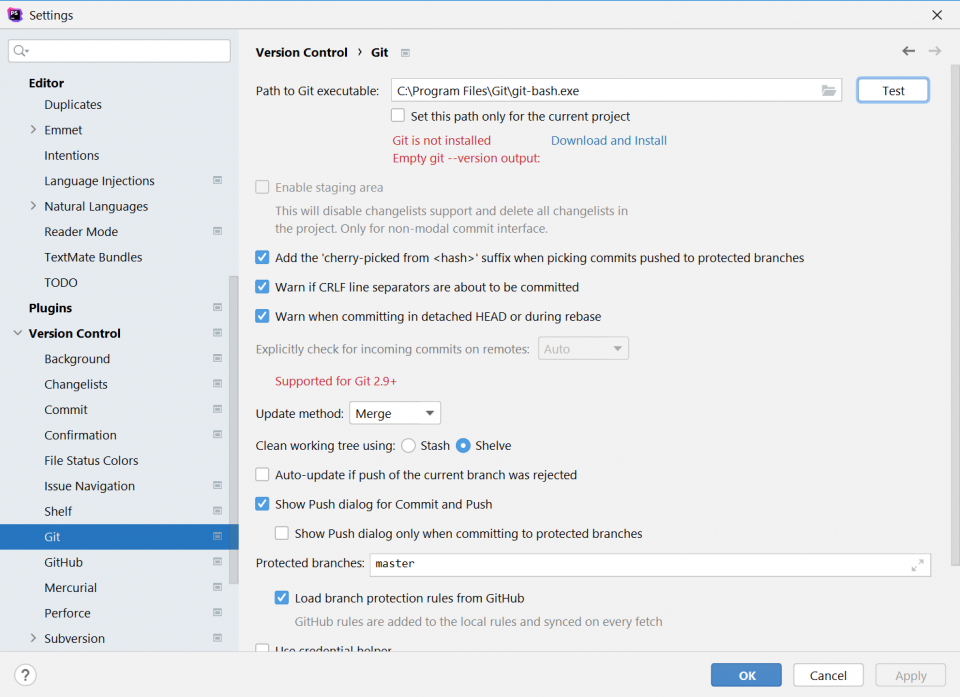Toggle 'Show Push dialog for Commit and Push'
Viewport: 960px width, 697px height.
(262, 503)
